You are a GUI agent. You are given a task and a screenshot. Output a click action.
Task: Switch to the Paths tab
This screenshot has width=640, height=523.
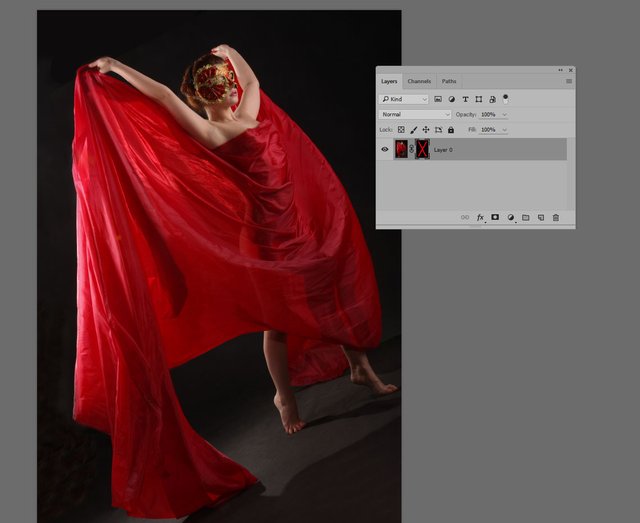coord(449,81)
